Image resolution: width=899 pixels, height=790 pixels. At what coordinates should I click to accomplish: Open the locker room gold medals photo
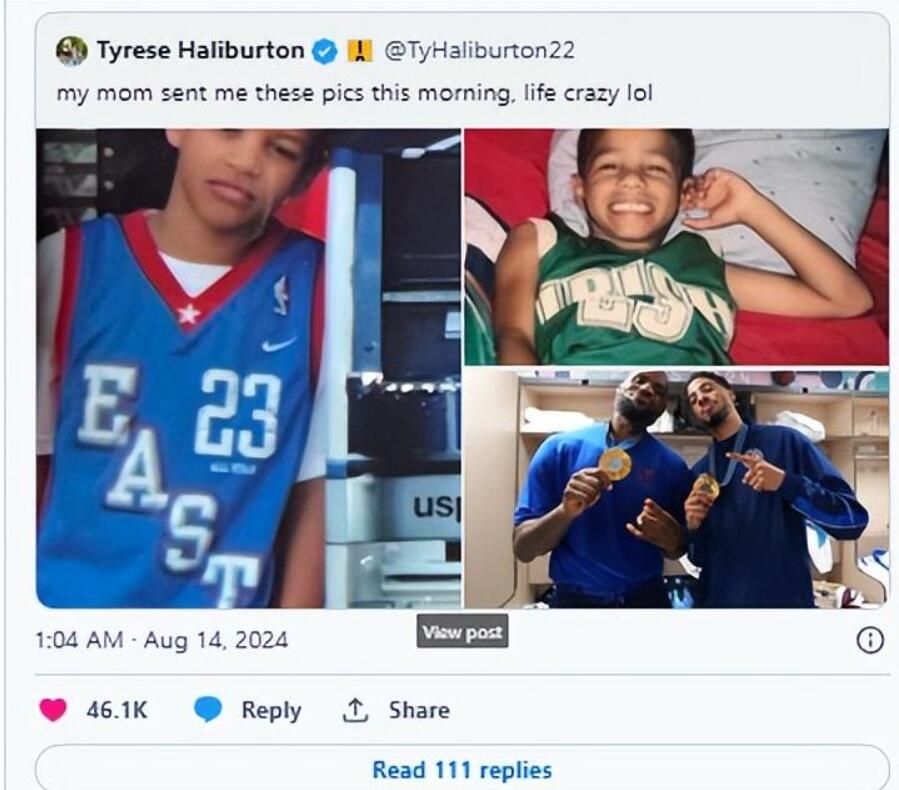click(676, 488)
